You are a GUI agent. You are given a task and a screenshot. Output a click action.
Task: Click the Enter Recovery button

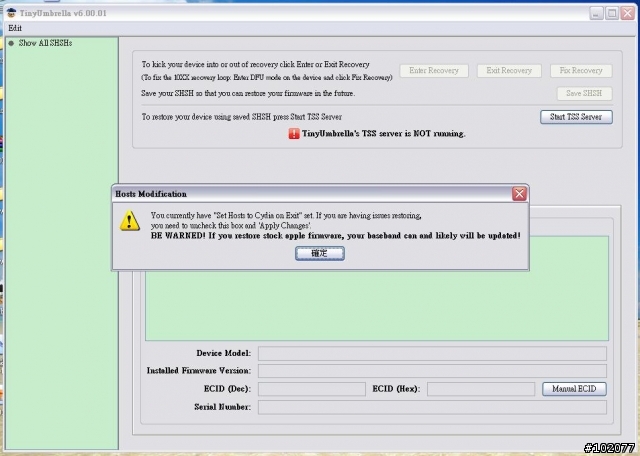coord(434,71)
